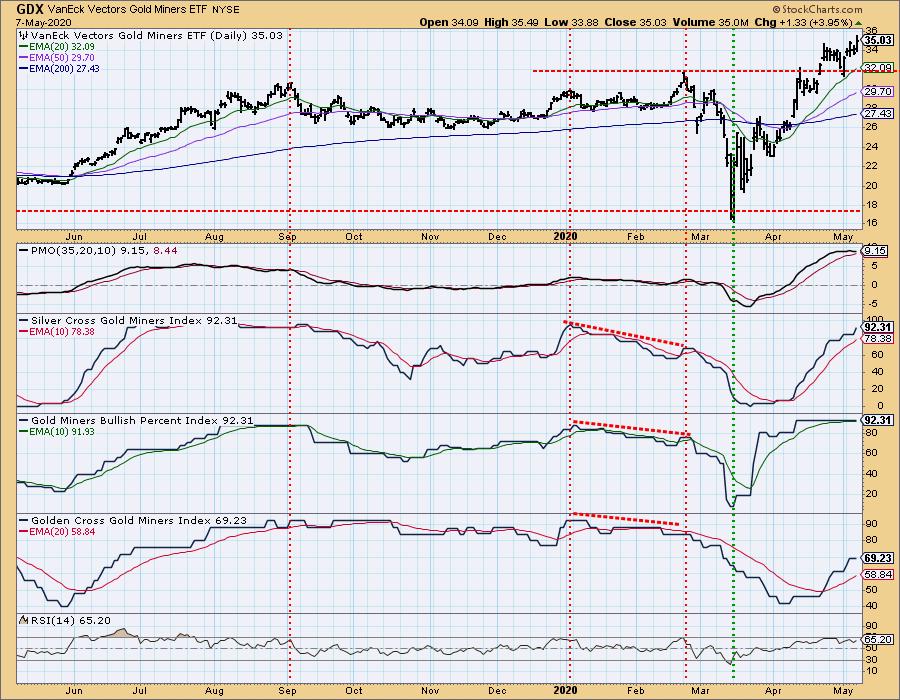Click the small icon next to RSI(14)
Viewport: 900px width, 700px height.
24,620
